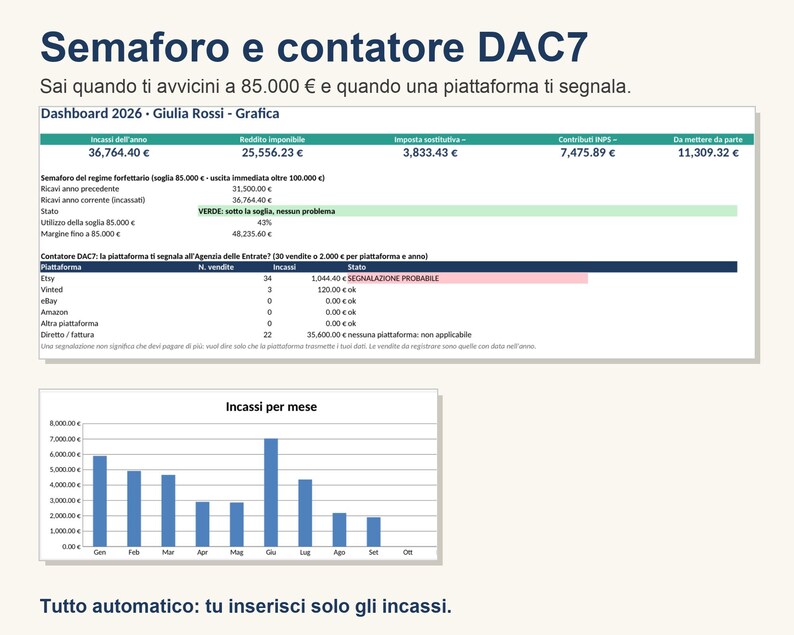Click the "Piattaforma" column header
This screenshot has width=794, height=635.
pyautogui.click(x=61, y=267)
